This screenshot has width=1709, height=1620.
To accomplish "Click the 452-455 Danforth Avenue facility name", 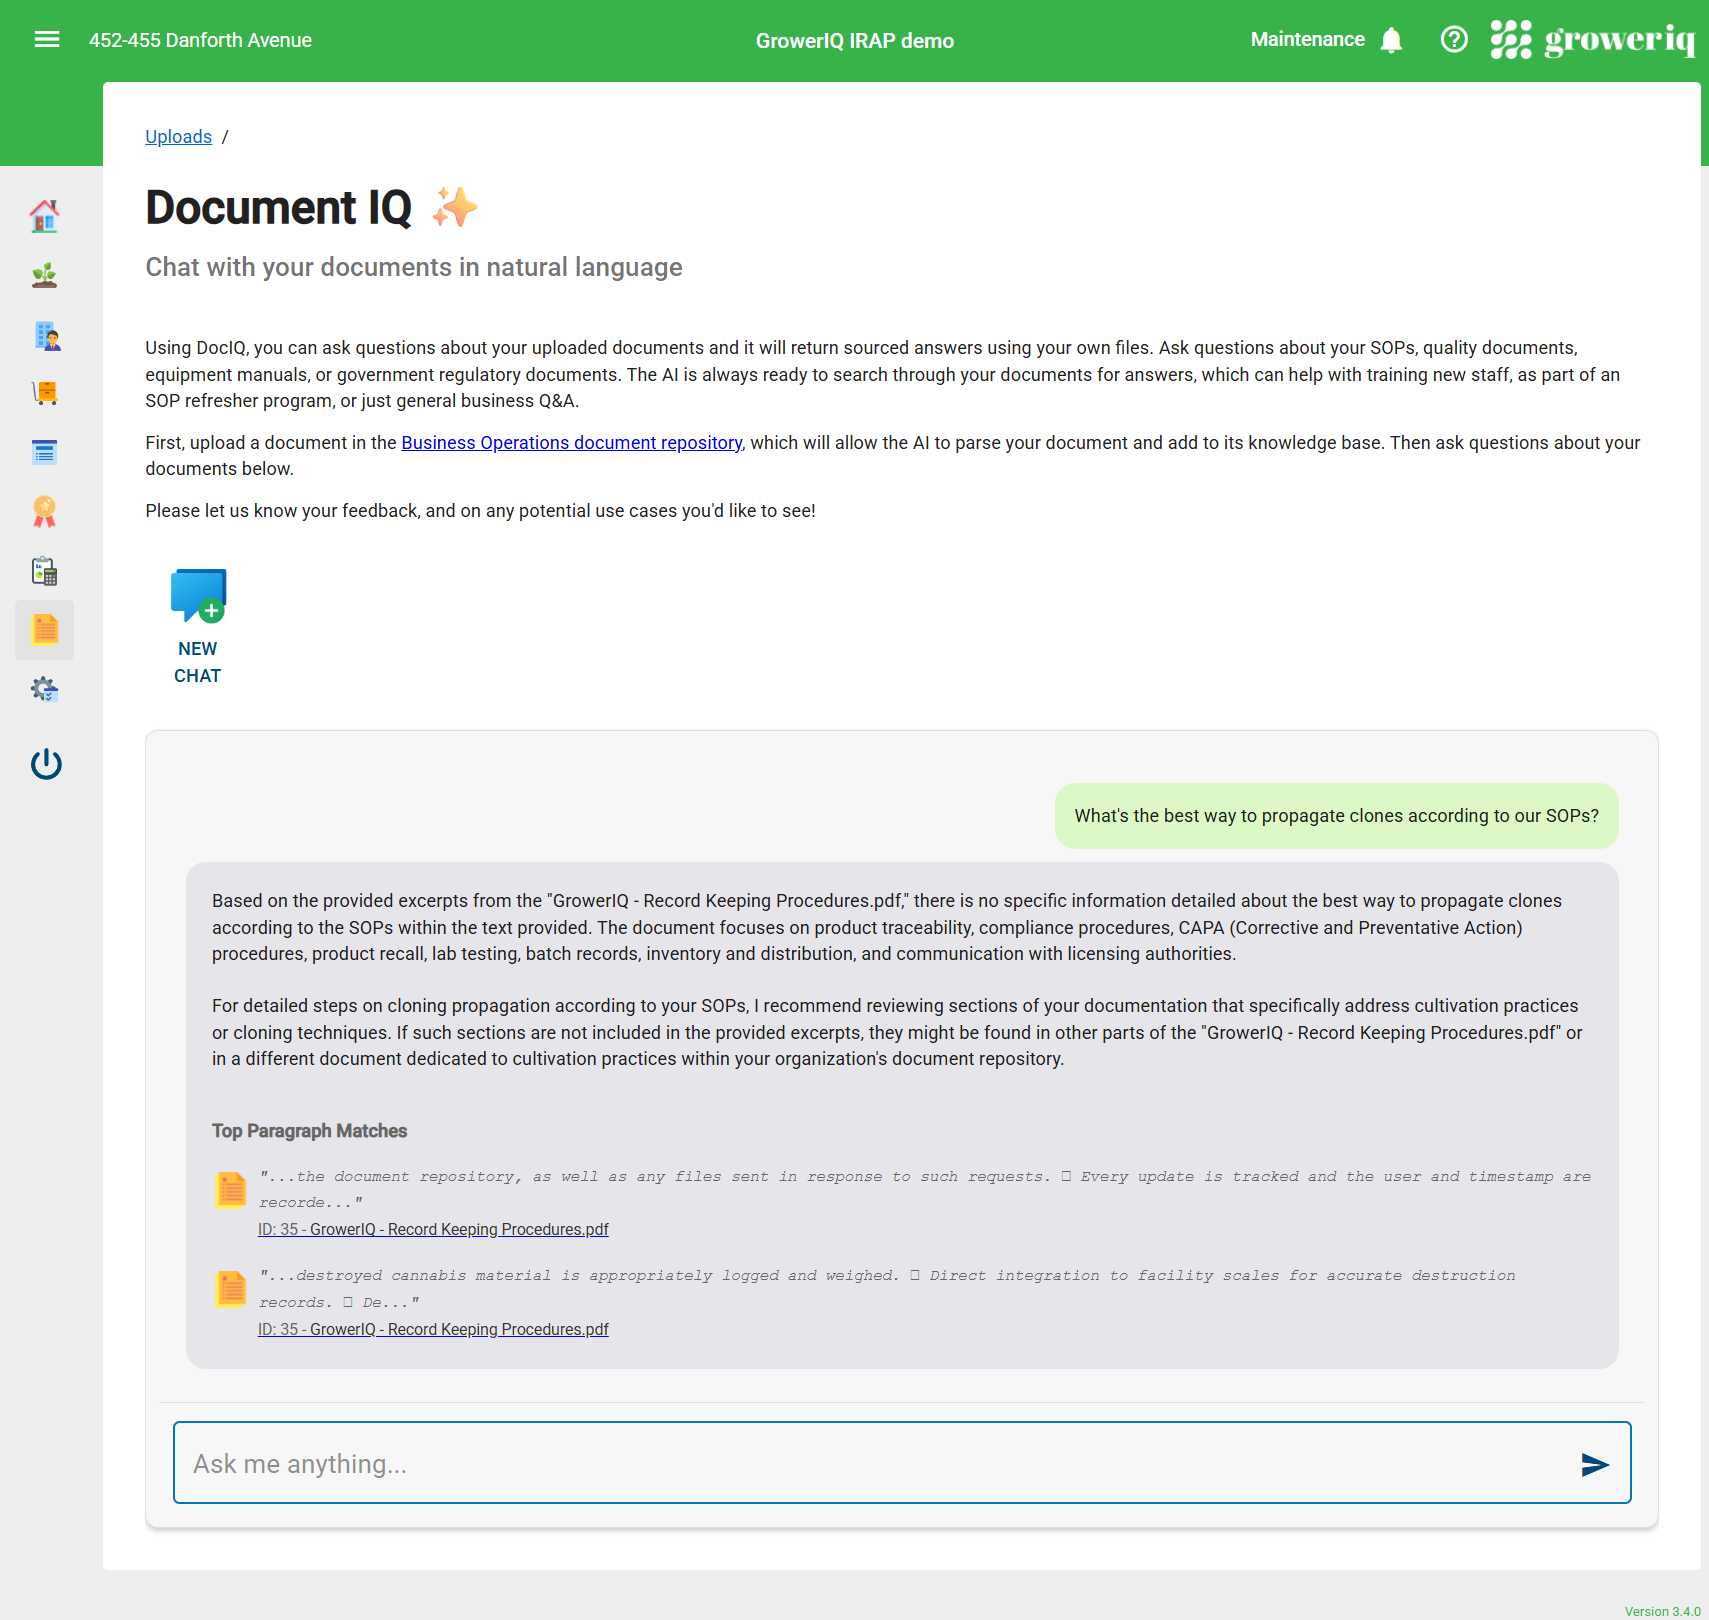I will [x=201, y=40].
